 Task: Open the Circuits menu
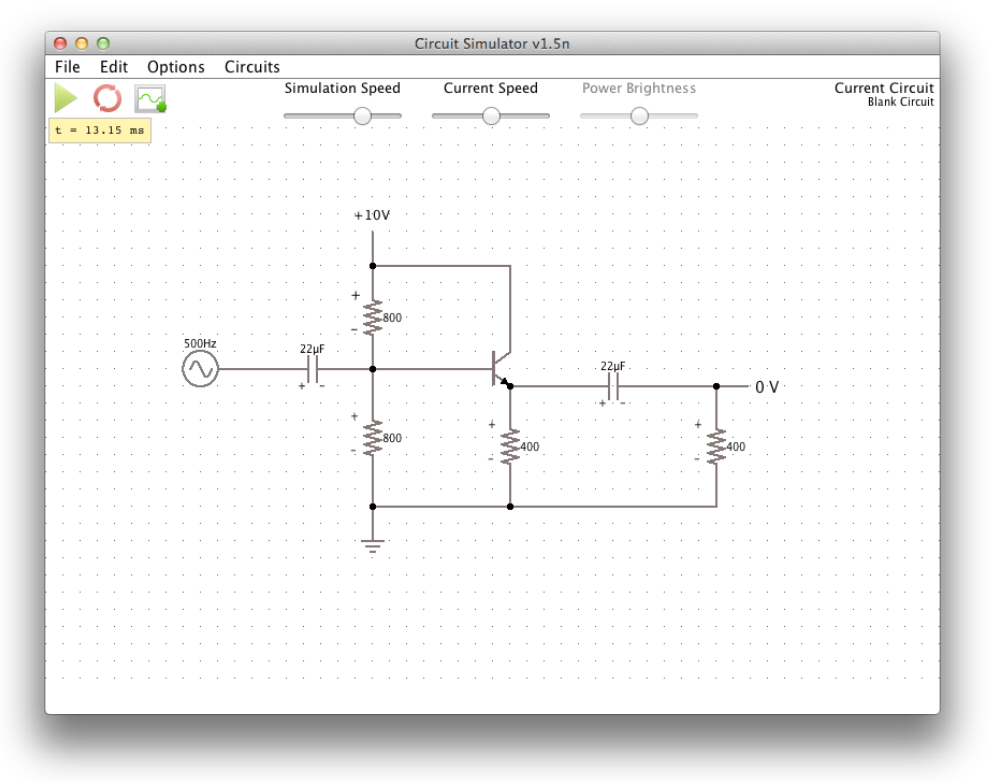252,67
